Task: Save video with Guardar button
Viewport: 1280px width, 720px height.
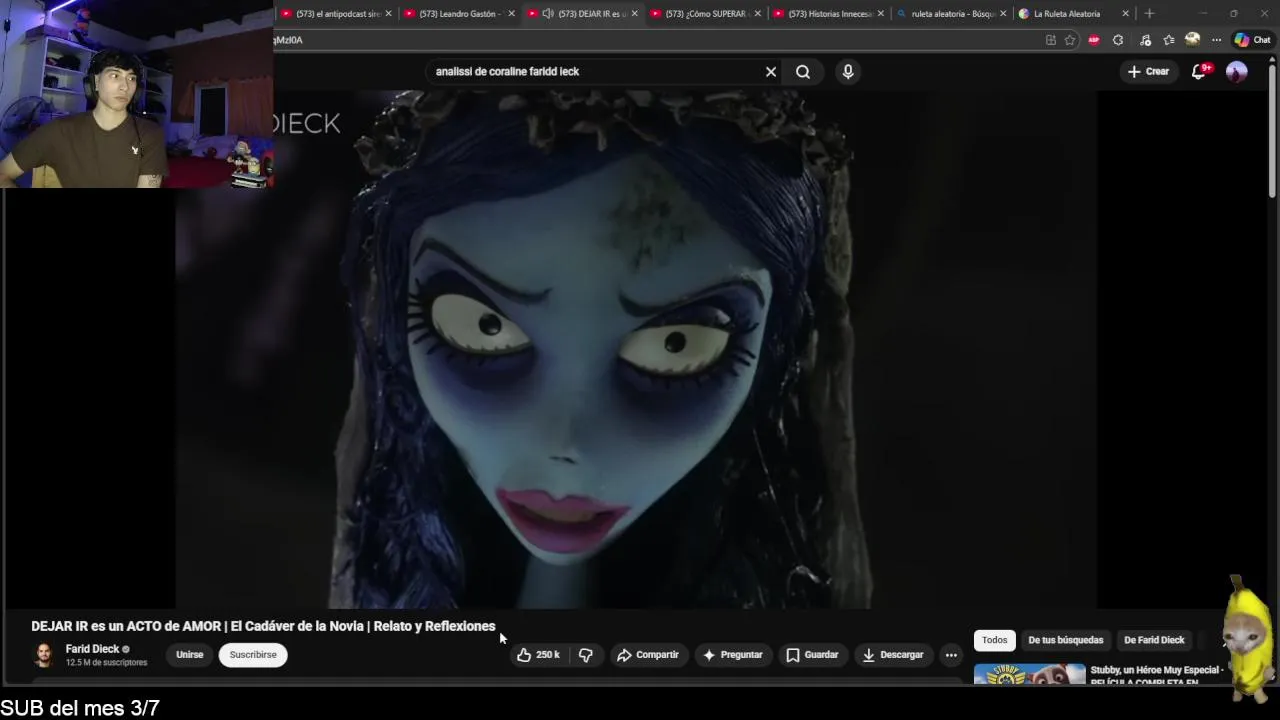Action: pos(812,655)
